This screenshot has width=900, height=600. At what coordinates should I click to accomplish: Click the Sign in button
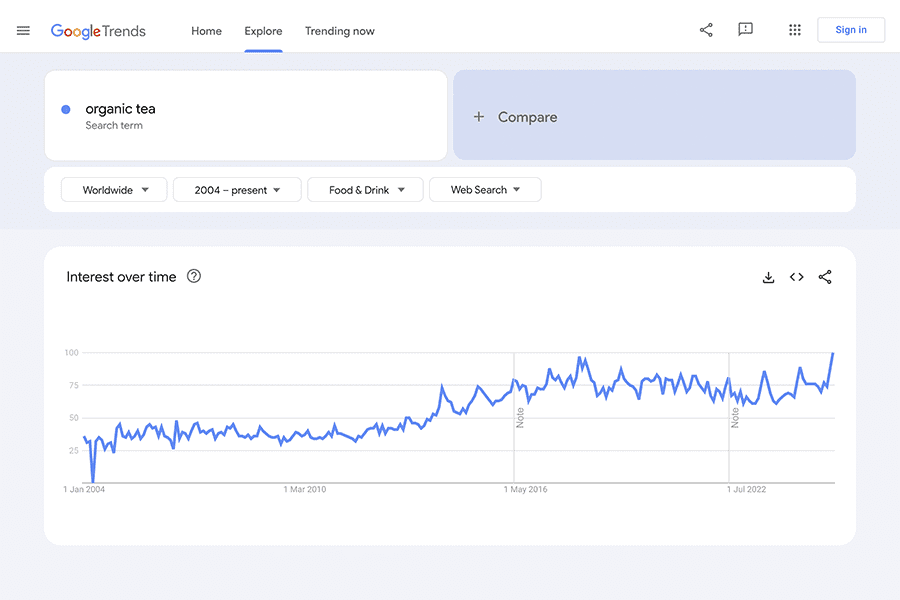pos(851,30)
